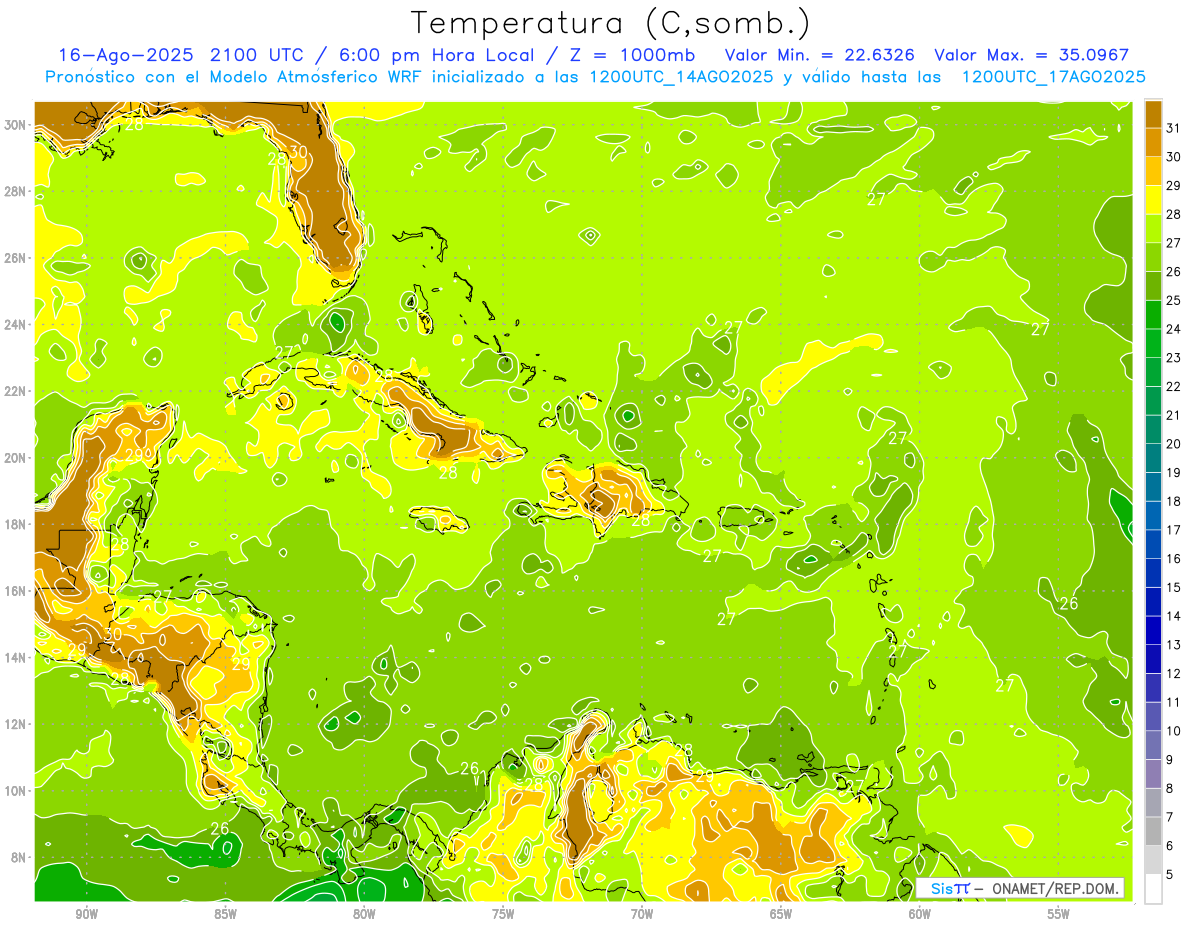Click the color scale value "7"

click(1170, 817)
